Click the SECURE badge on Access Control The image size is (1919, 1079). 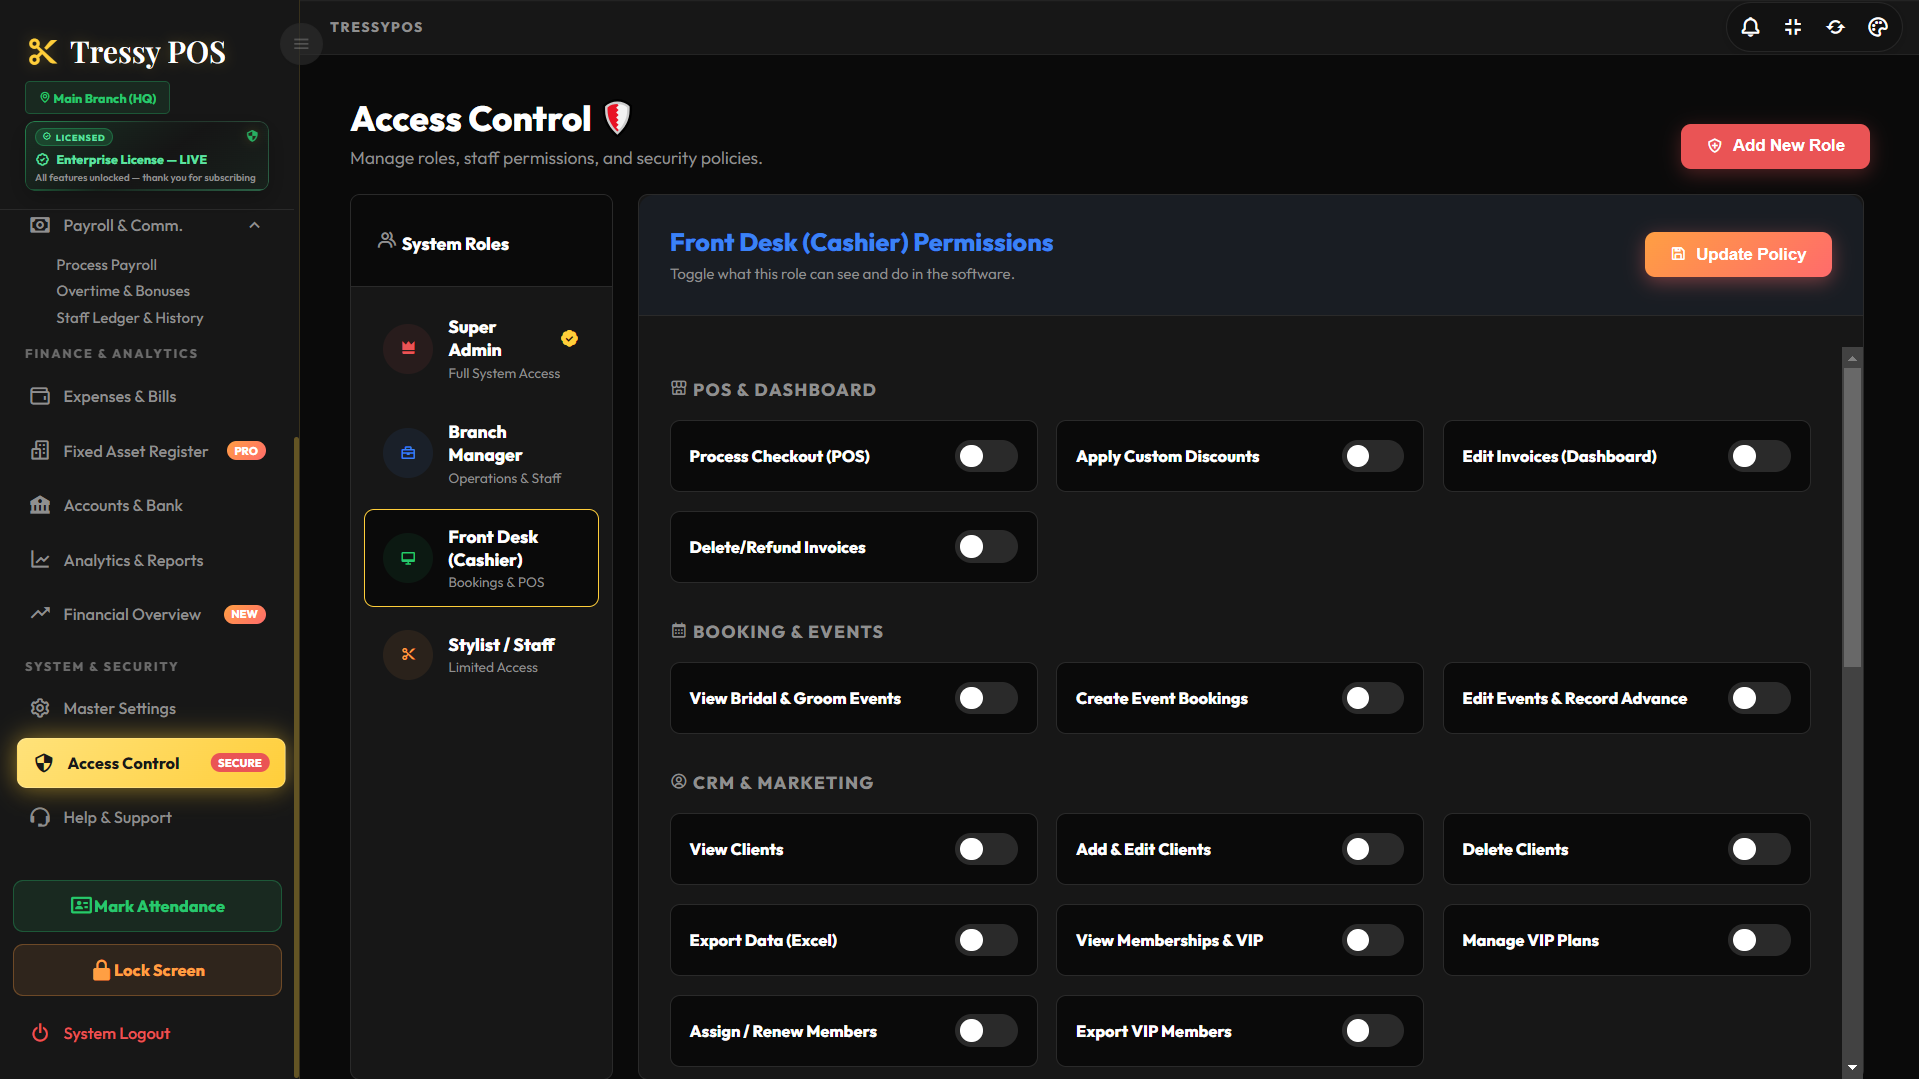point(240,763)
